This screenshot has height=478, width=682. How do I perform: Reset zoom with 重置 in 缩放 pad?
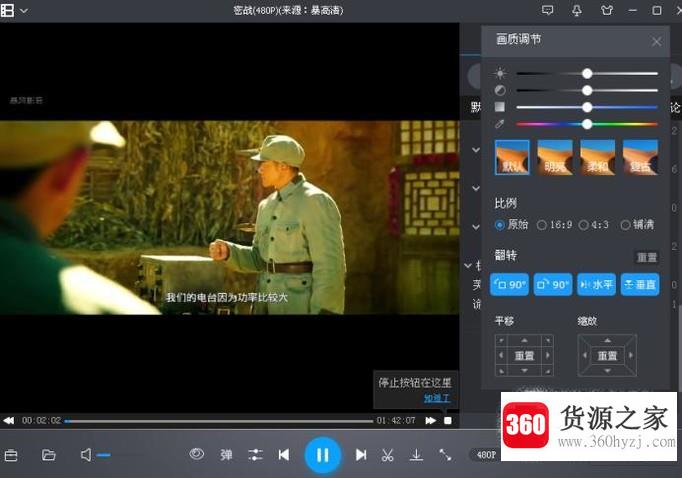[x=607, y=356]
